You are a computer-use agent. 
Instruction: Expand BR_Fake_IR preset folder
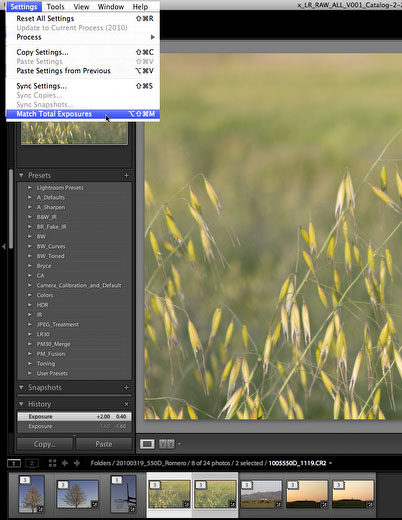[x=30, y=227]
